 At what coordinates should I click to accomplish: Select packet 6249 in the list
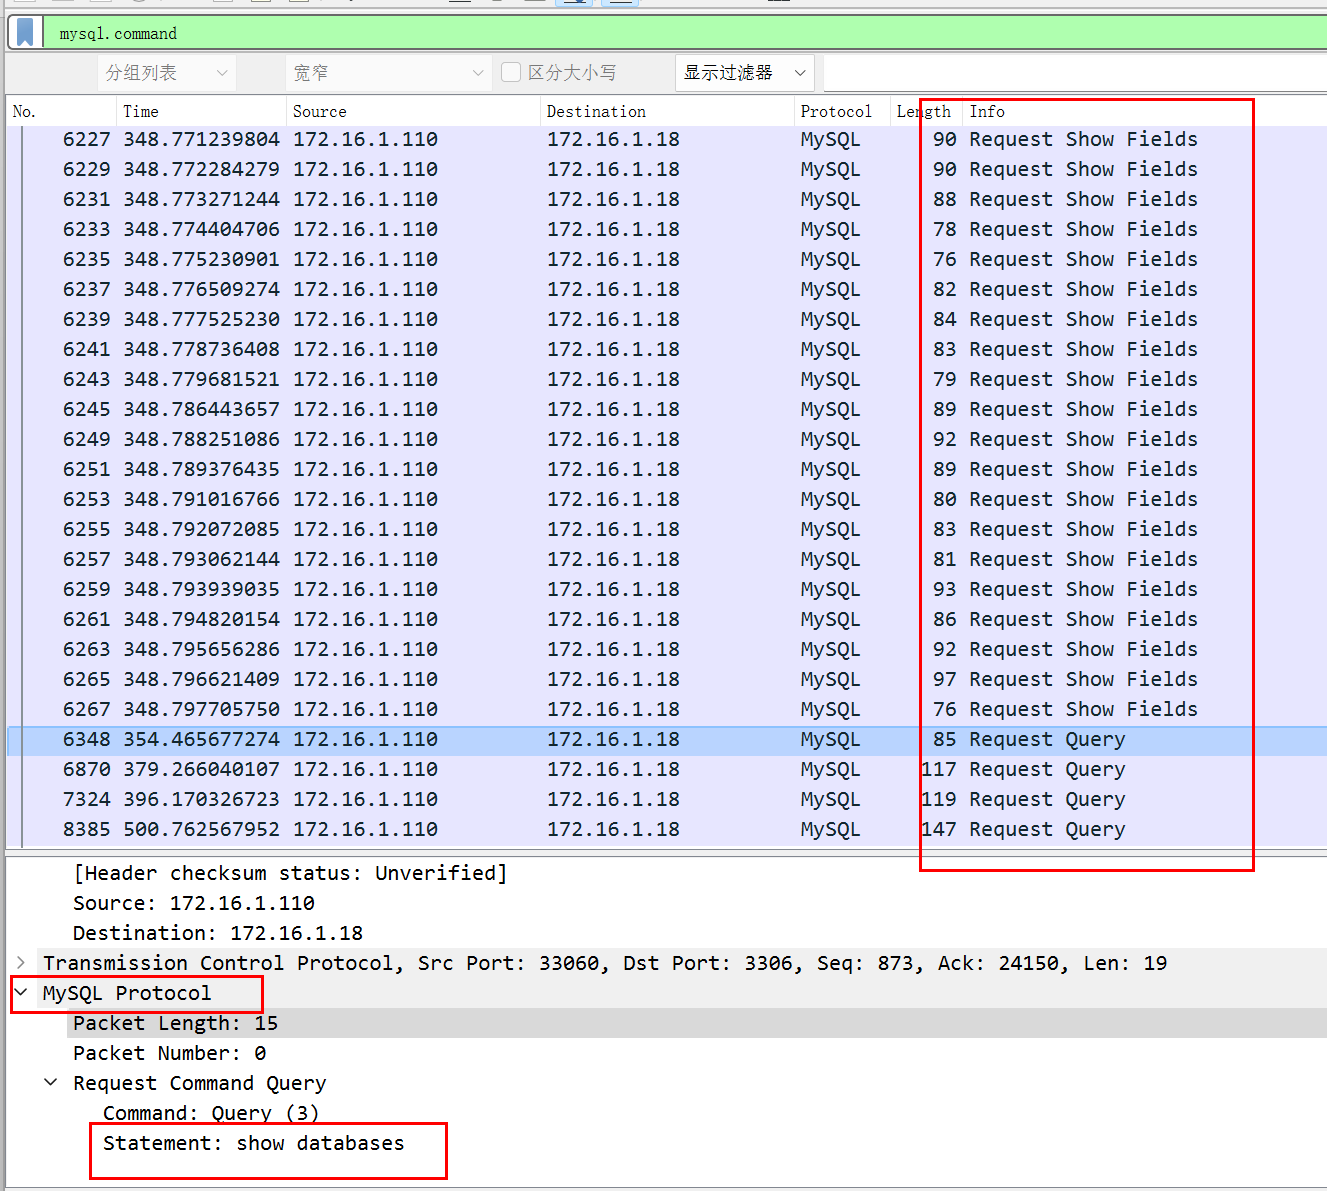pos(667,439)
